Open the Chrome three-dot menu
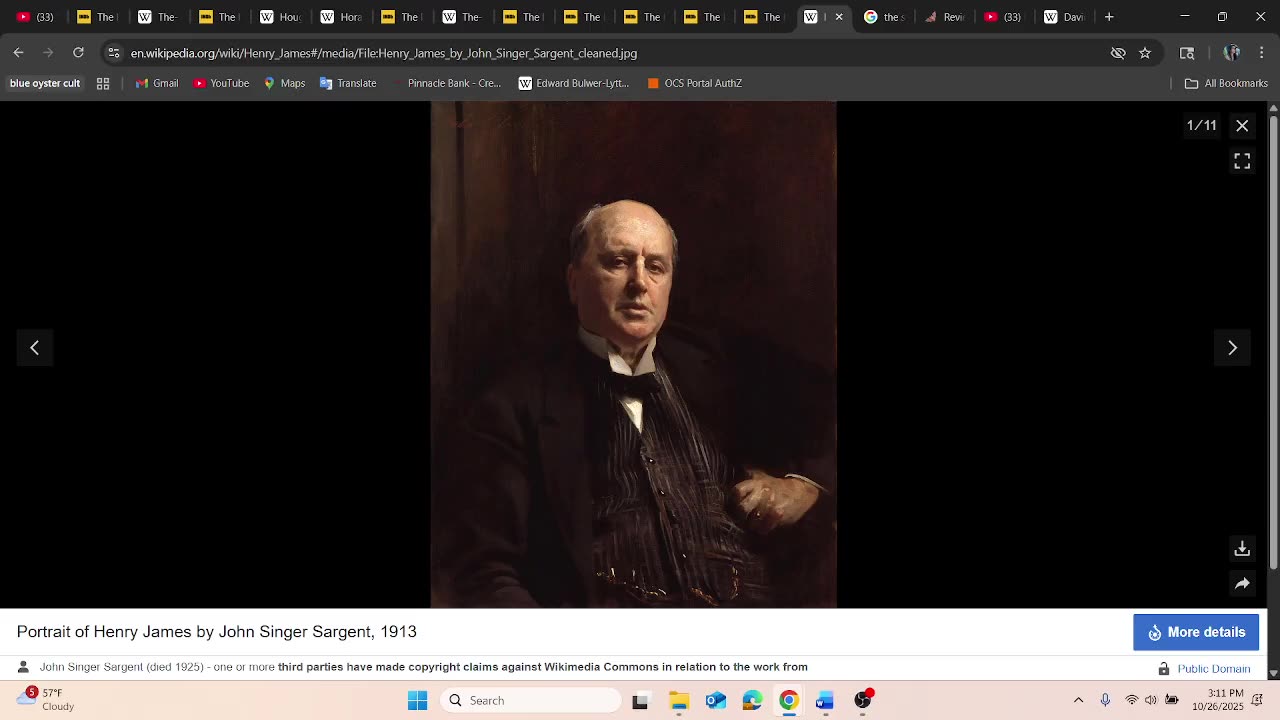Viewport: 1280px width, 720px height. (1262, 53)
